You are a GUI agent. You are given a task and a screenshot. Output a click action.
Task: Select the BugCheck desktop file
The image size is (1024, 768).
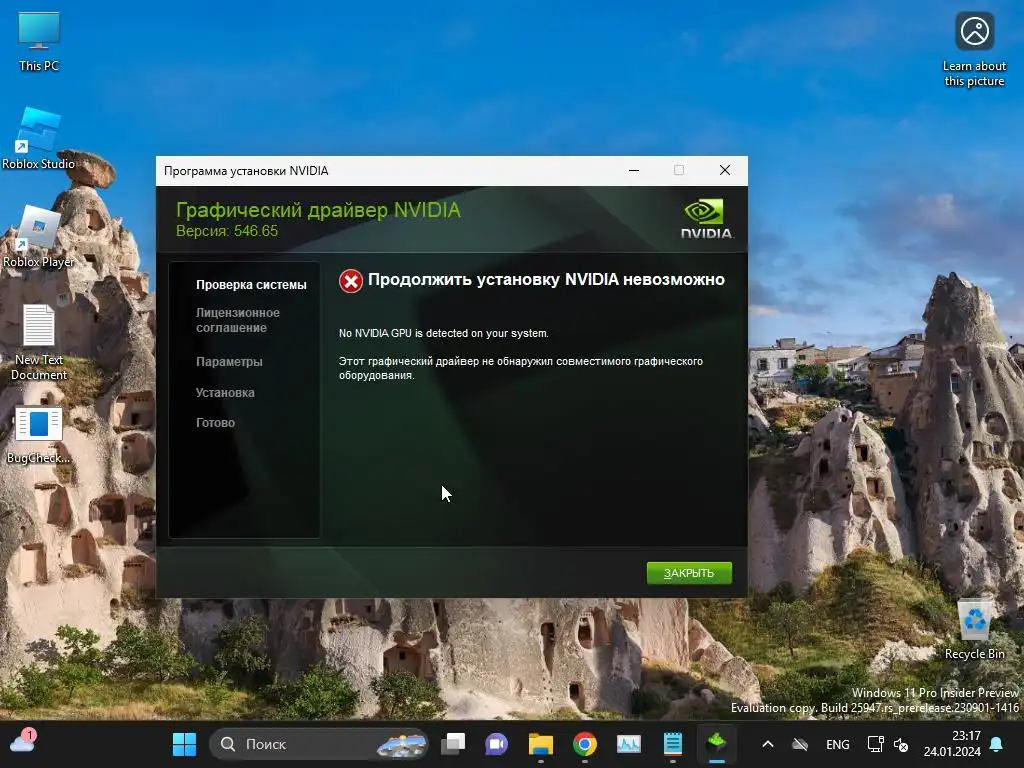click(39, 435)
